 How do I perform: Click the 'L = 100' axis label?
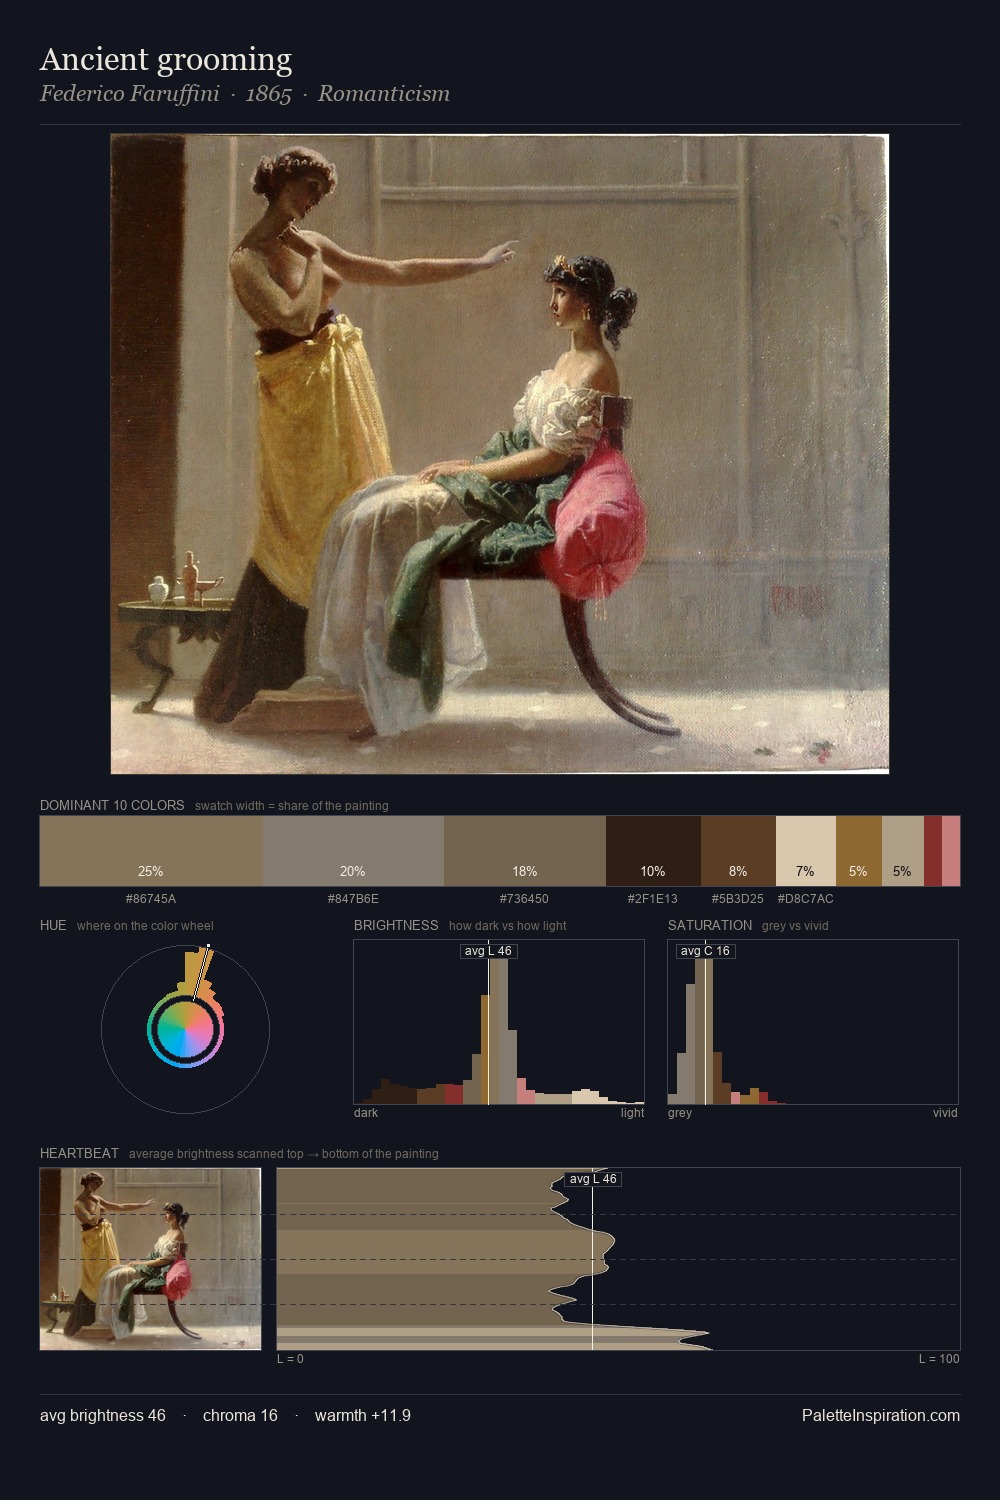[939, 1359]
